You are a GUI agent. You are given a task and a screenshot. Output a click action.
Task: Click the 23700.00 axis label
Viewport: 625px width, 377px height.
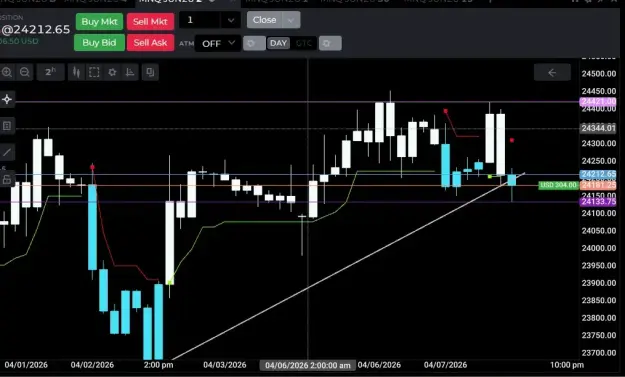[599, 353]
